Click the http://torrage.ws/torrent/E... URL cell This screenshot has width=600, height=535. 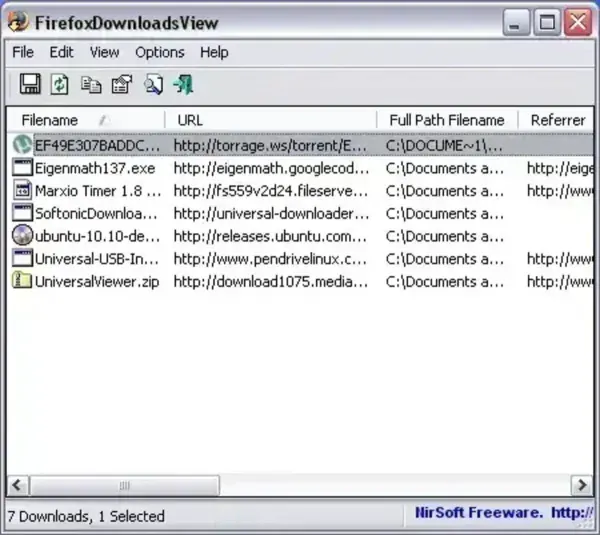tap(270, 145)
